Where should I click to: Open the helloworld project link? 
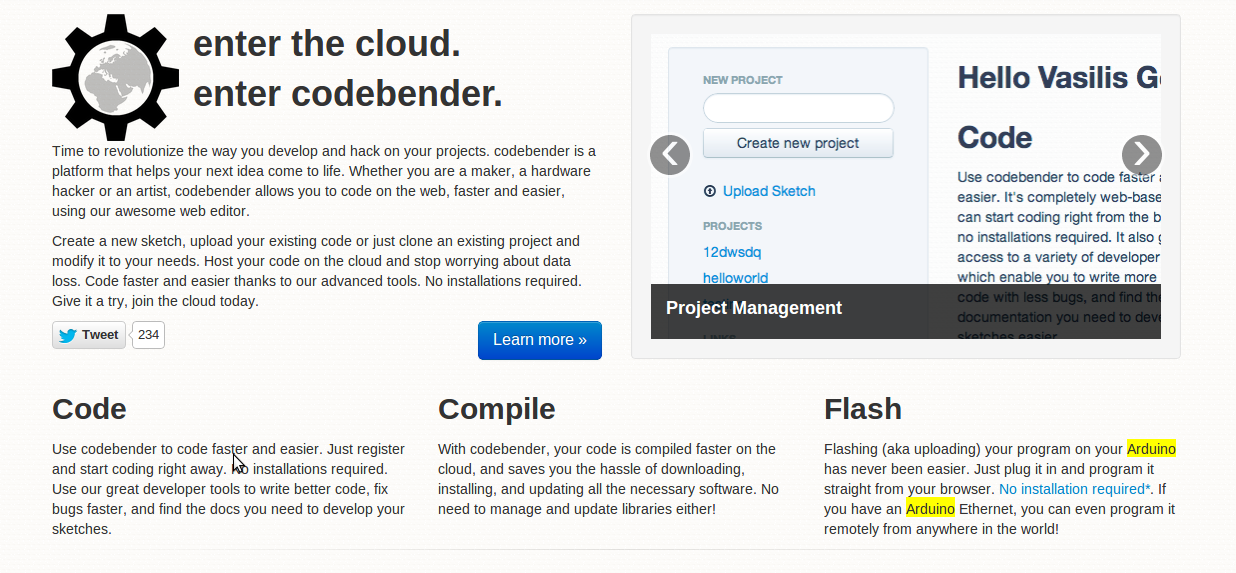[735, 278]
